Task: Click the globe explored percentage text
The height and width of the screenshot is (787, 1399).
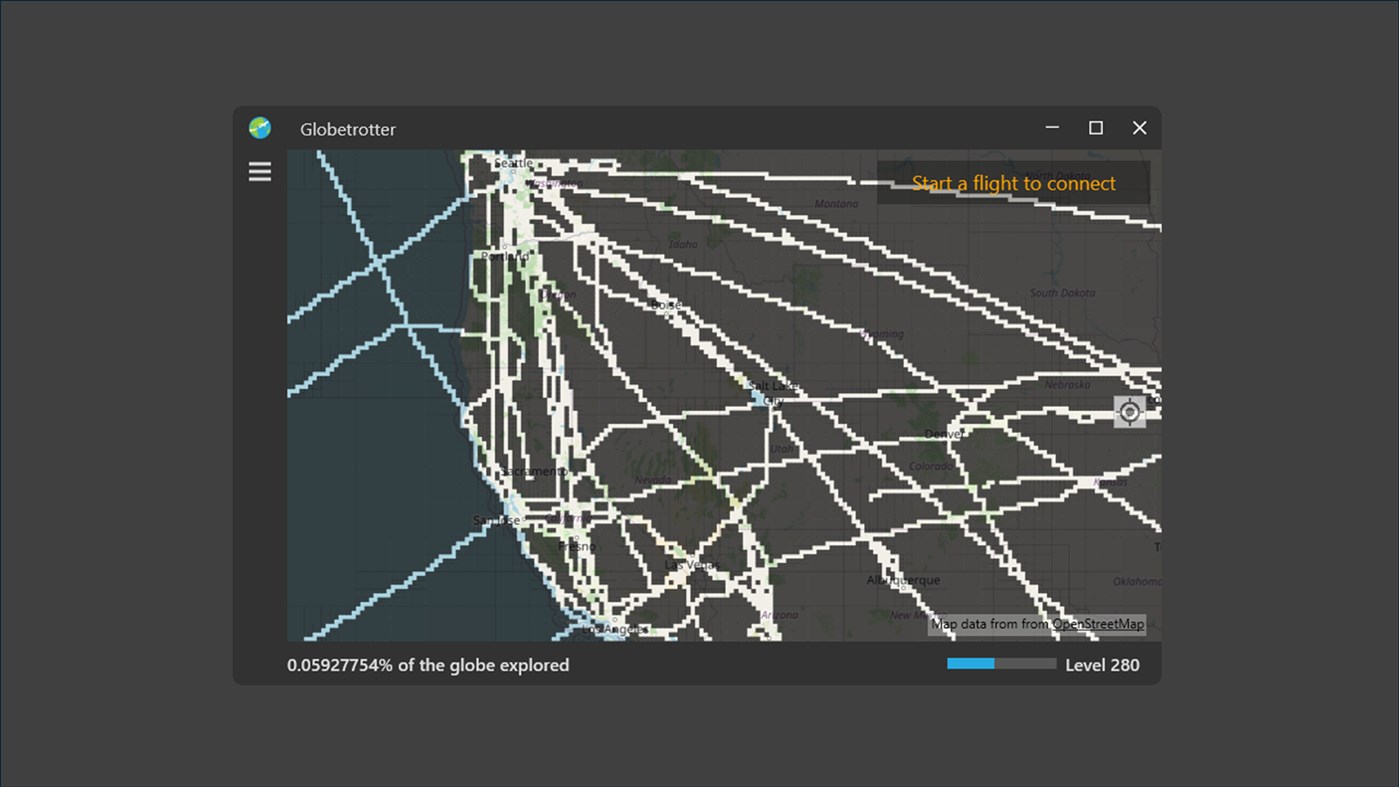Action: pyautogui.click(x=428, y=664)
